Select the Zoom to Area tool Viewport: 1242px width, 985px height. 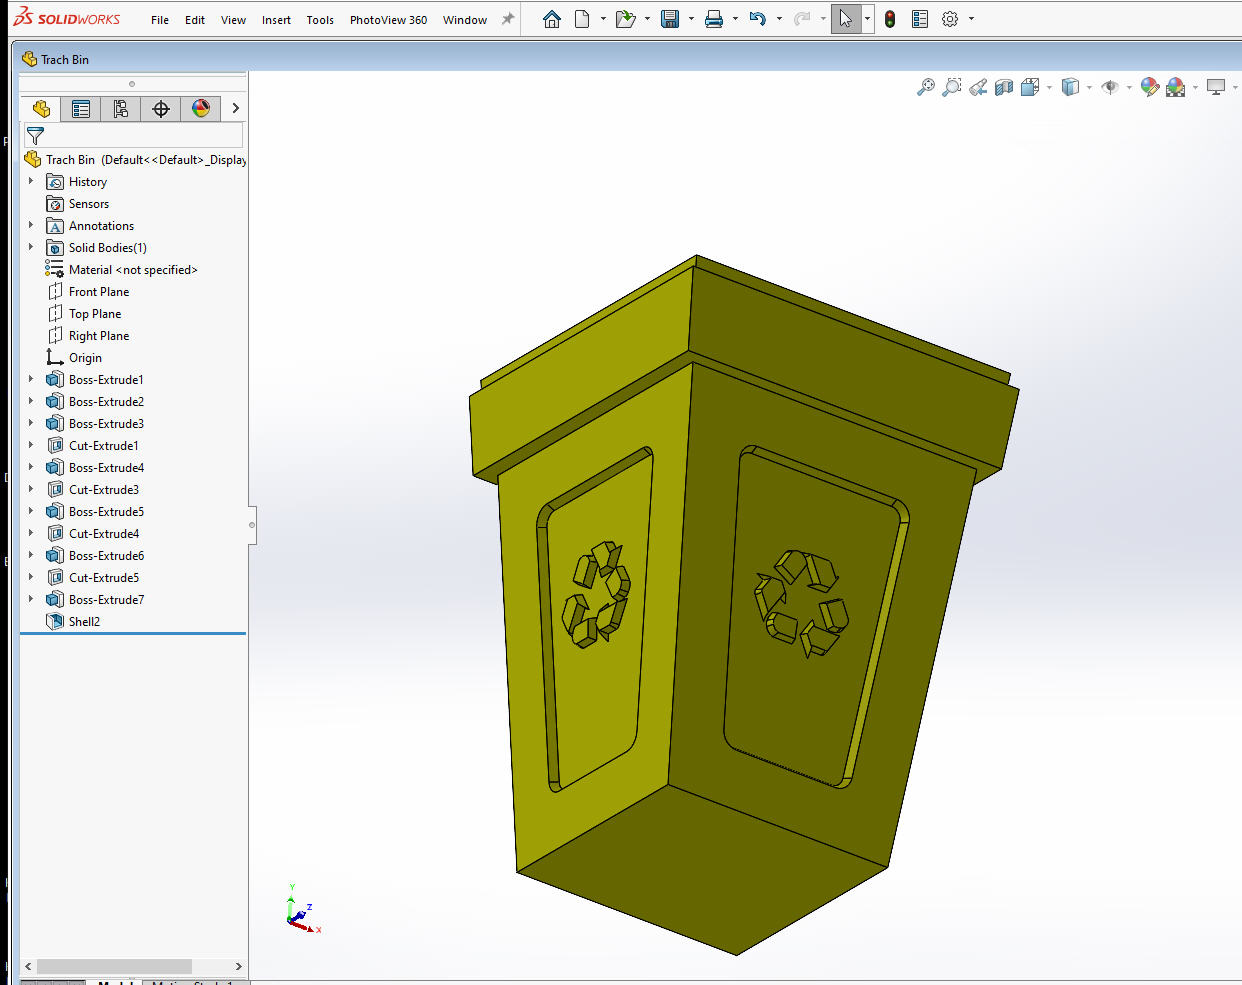point(952,88)
